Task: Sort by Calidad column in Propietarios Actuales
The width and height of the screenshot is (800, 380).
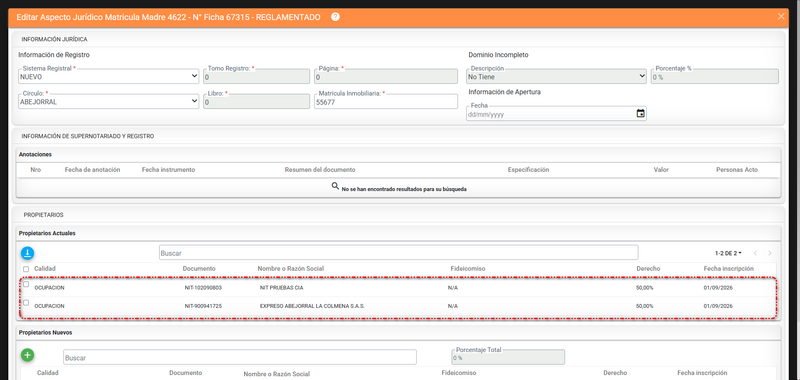Action: click(45, 269)
